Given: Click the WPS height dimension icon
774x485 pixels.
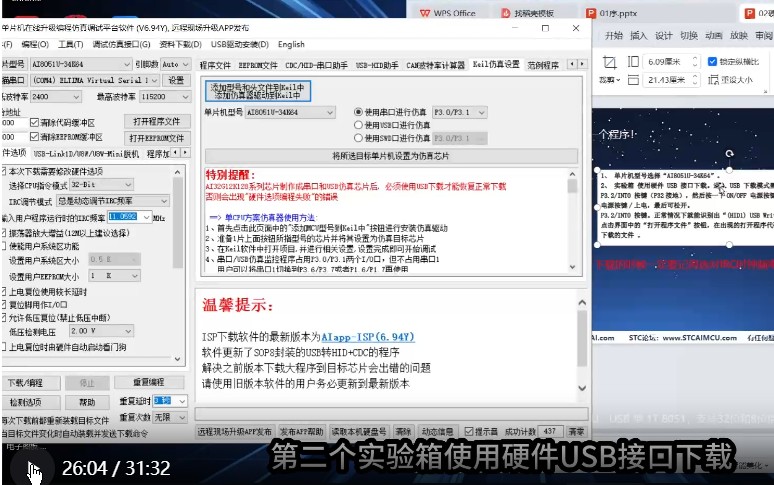Looking at the screenshot, I should [x=633, y=62].
